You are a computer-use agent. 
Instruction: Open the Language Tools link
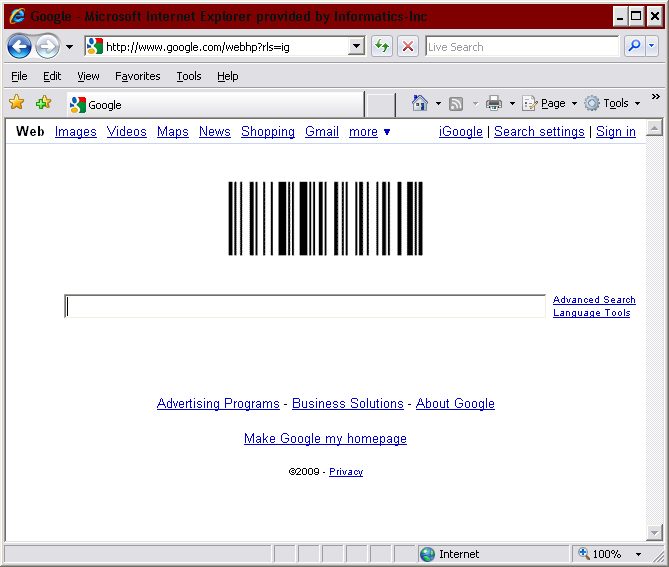(591, 313)
